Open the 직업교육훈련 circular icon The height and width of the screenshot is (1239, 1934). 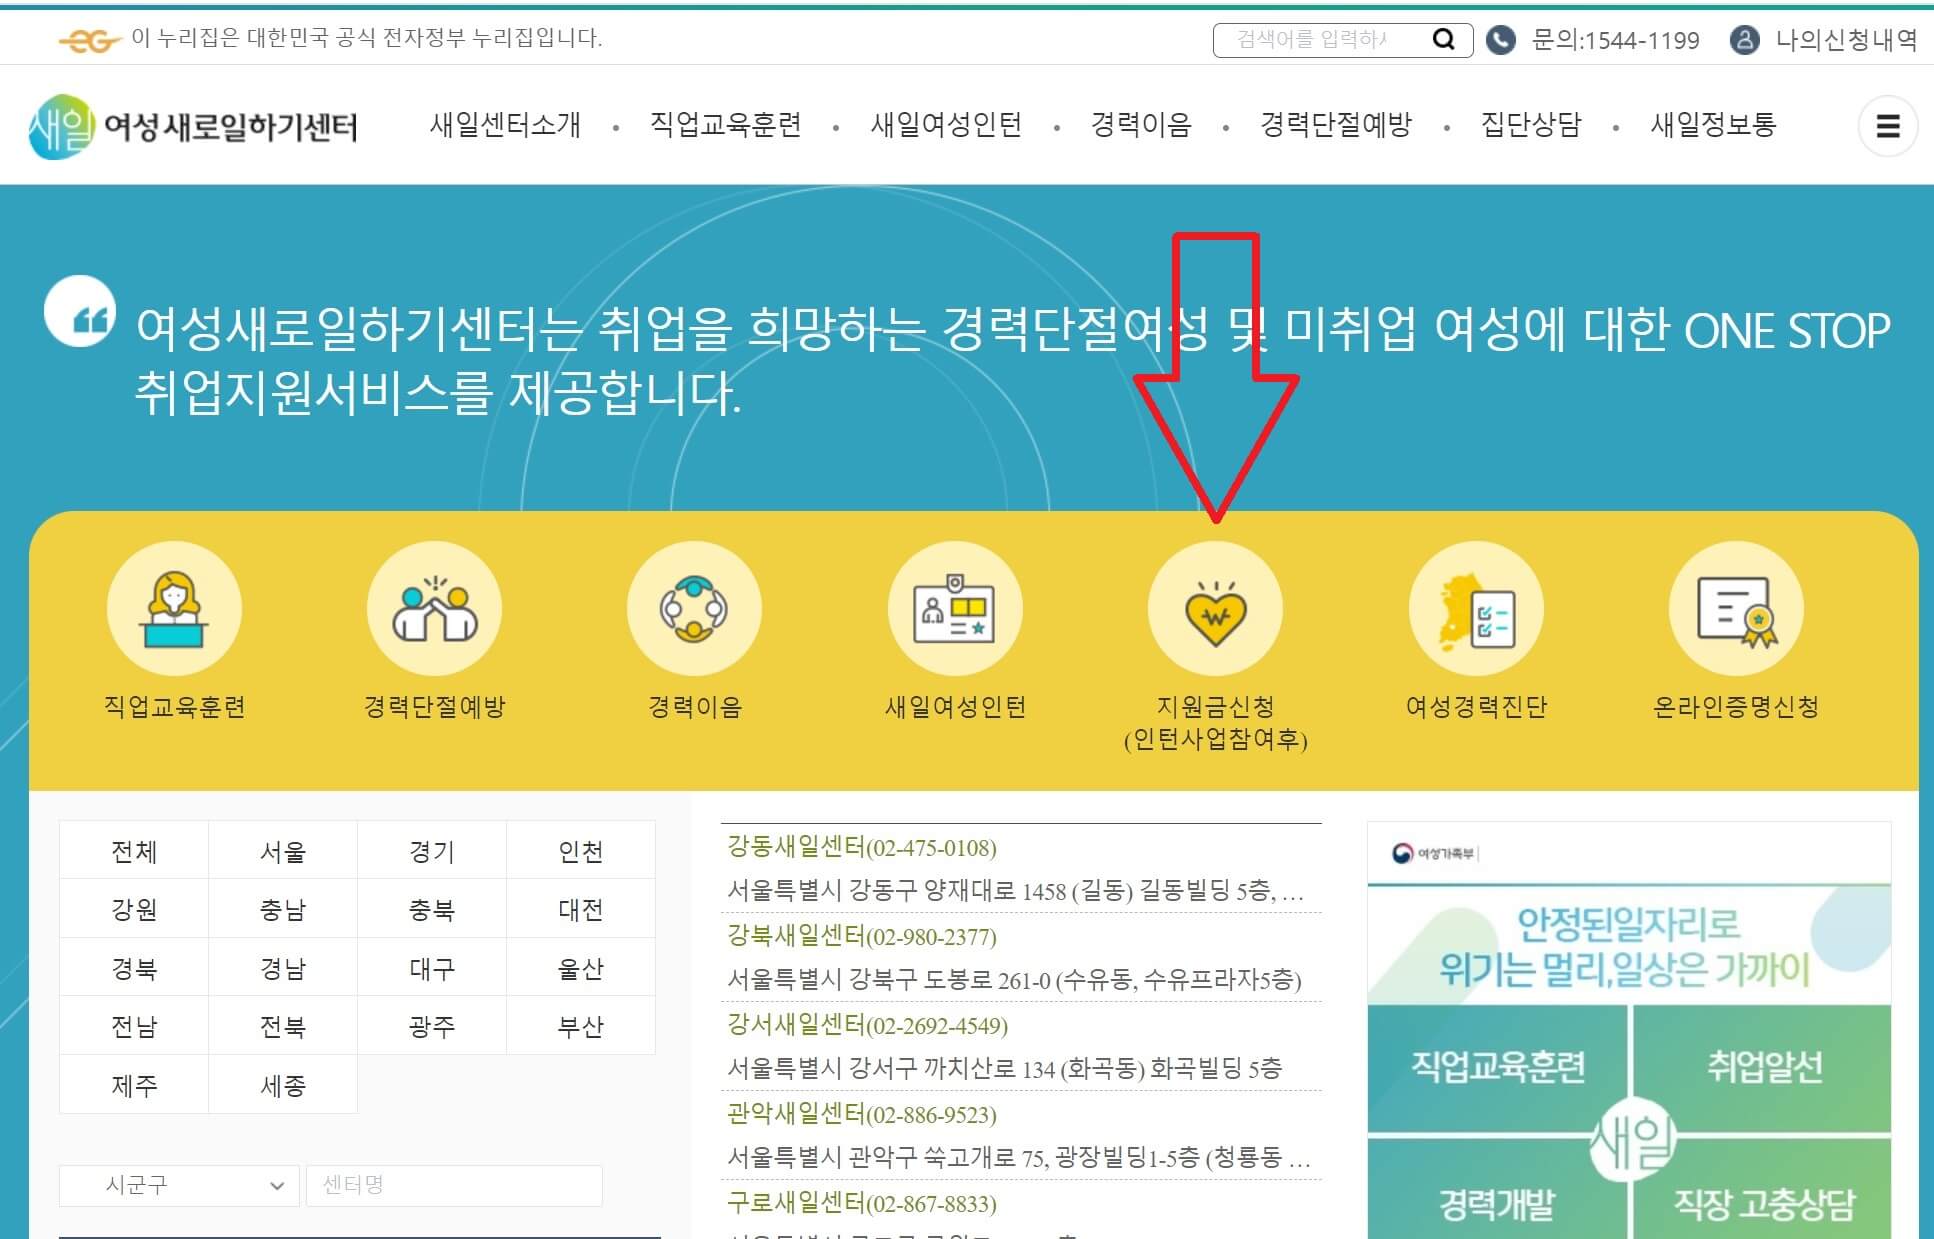pos(173,607)
